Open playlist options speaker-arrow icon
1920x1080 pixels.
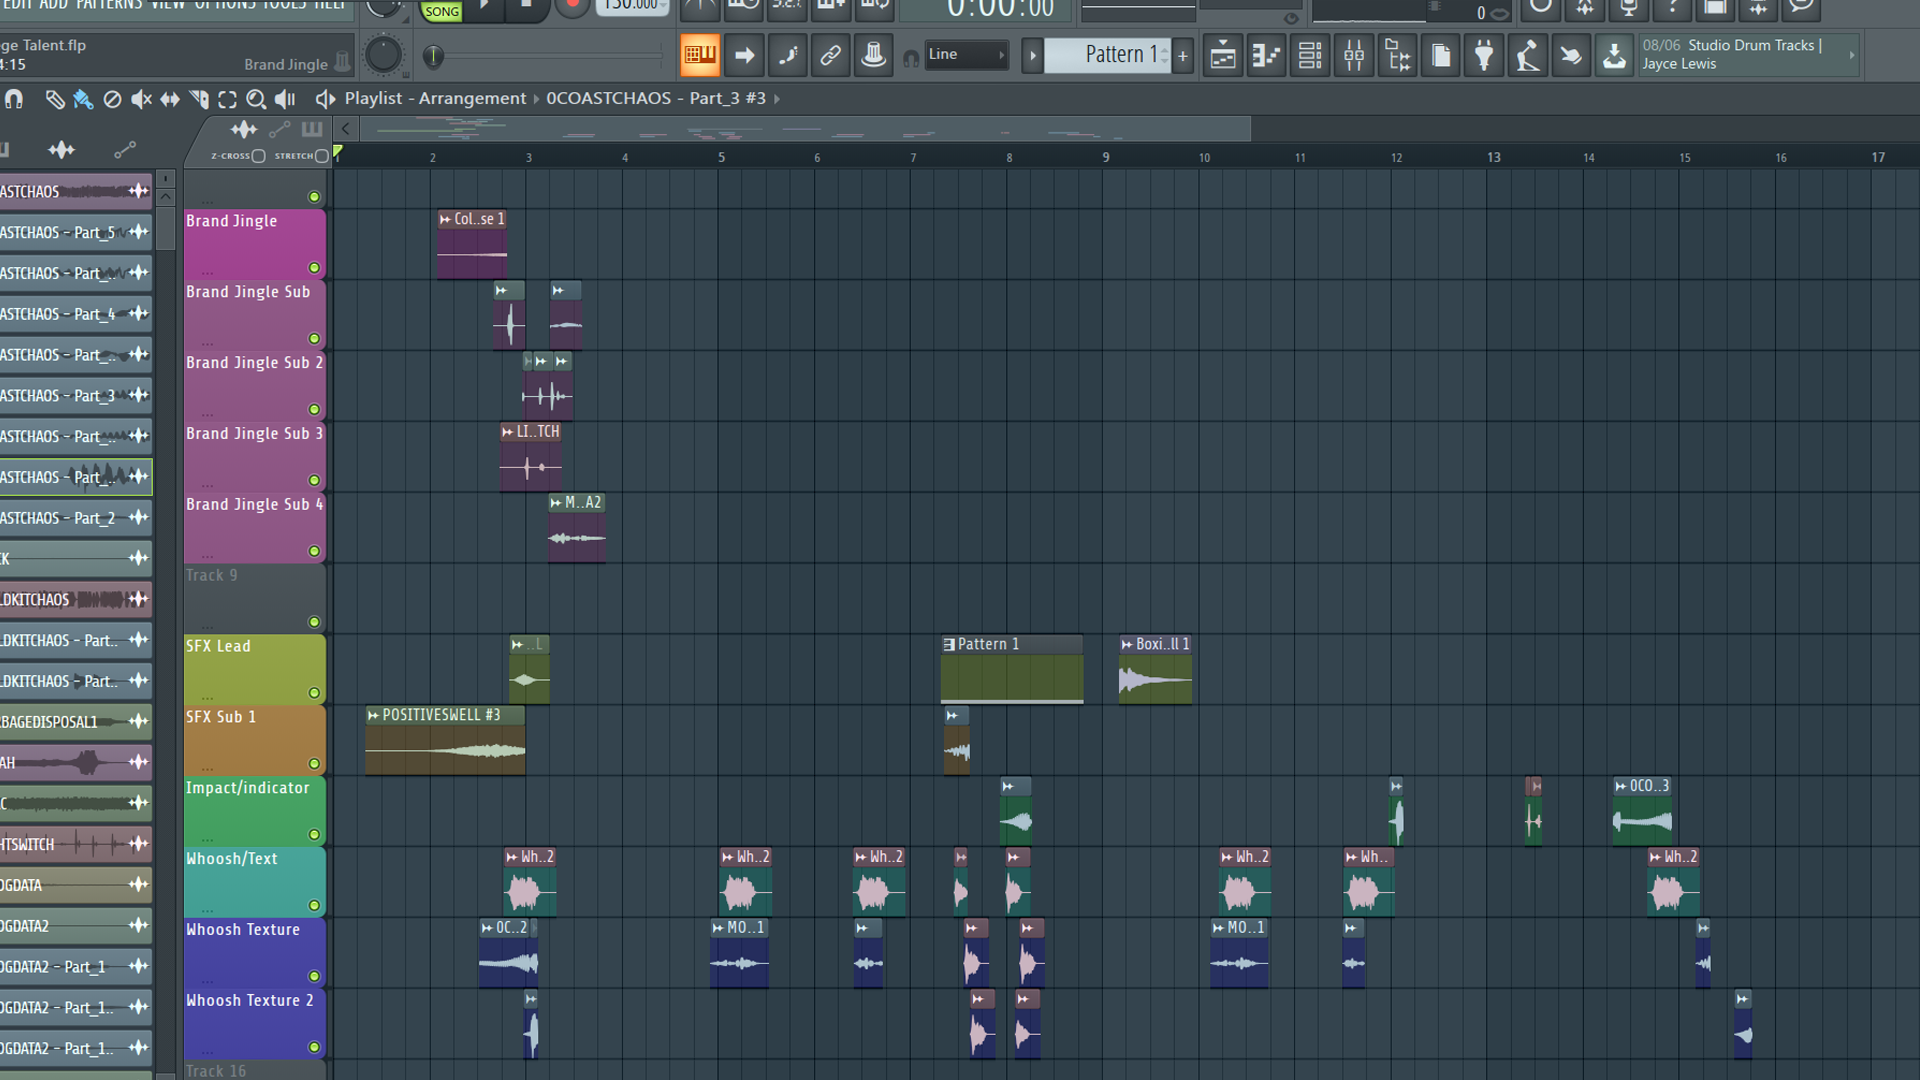point(325,99)
